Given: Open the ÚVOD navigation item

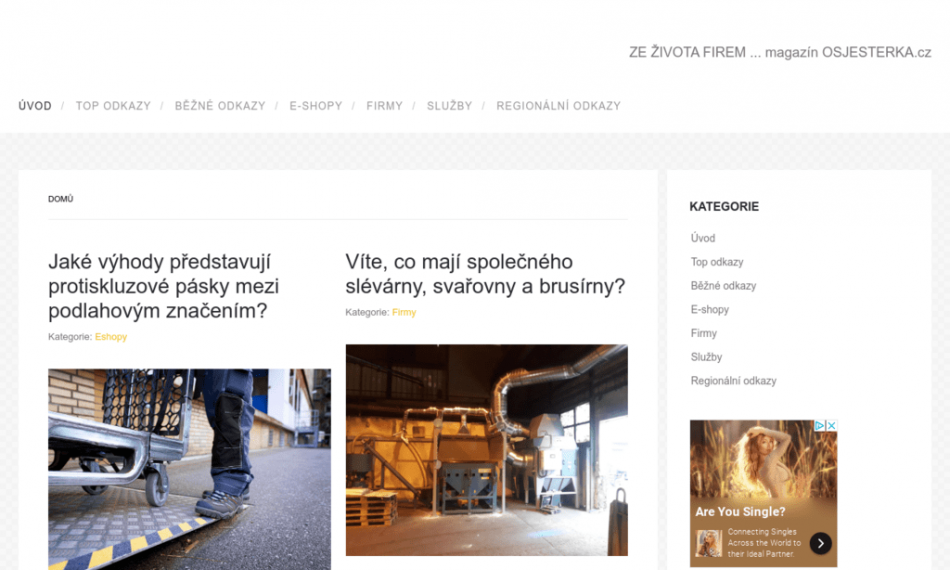Looking at the screenshot, I should coord(35,106).
